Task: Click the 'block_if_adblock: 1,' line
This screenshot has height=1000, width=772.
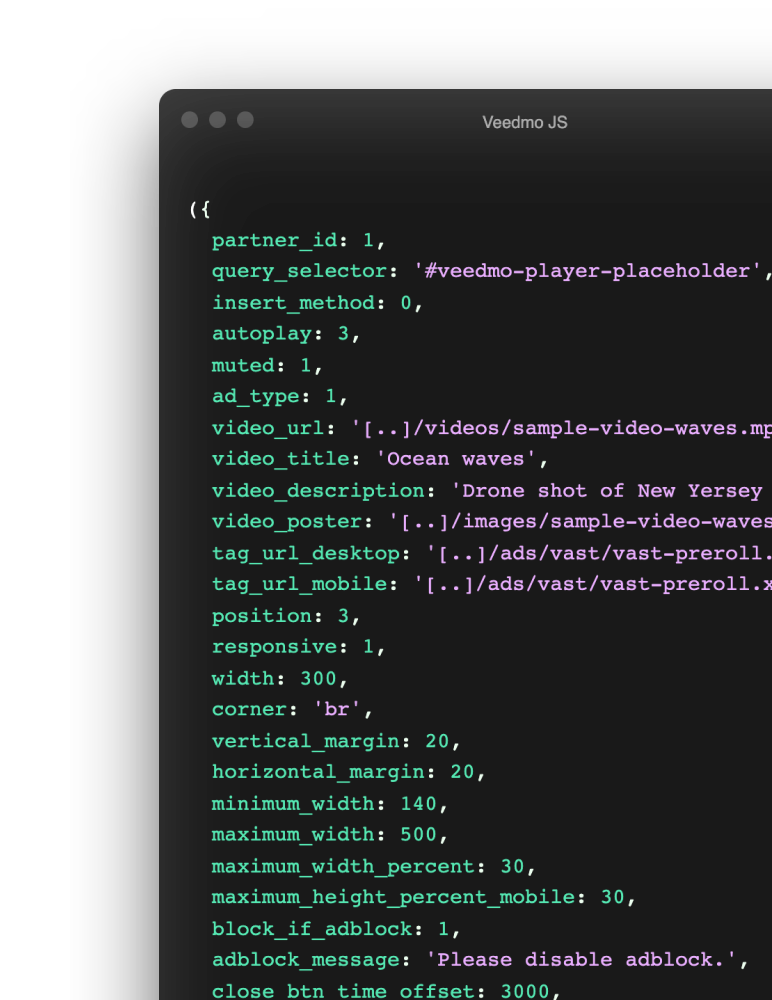Action: [336, 929]
